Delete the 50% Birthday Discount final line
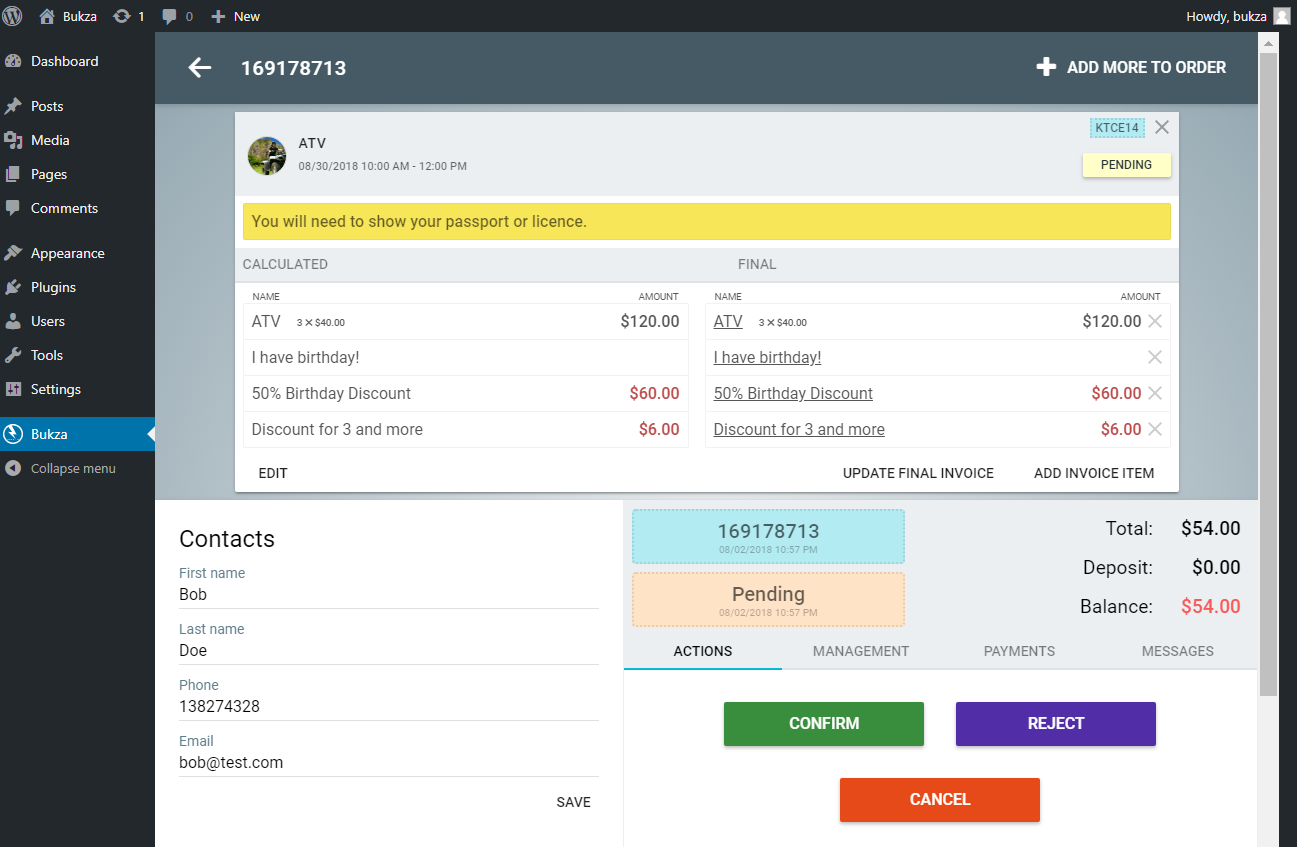Screen dimensions: 1297x847 pos(1155,394)
